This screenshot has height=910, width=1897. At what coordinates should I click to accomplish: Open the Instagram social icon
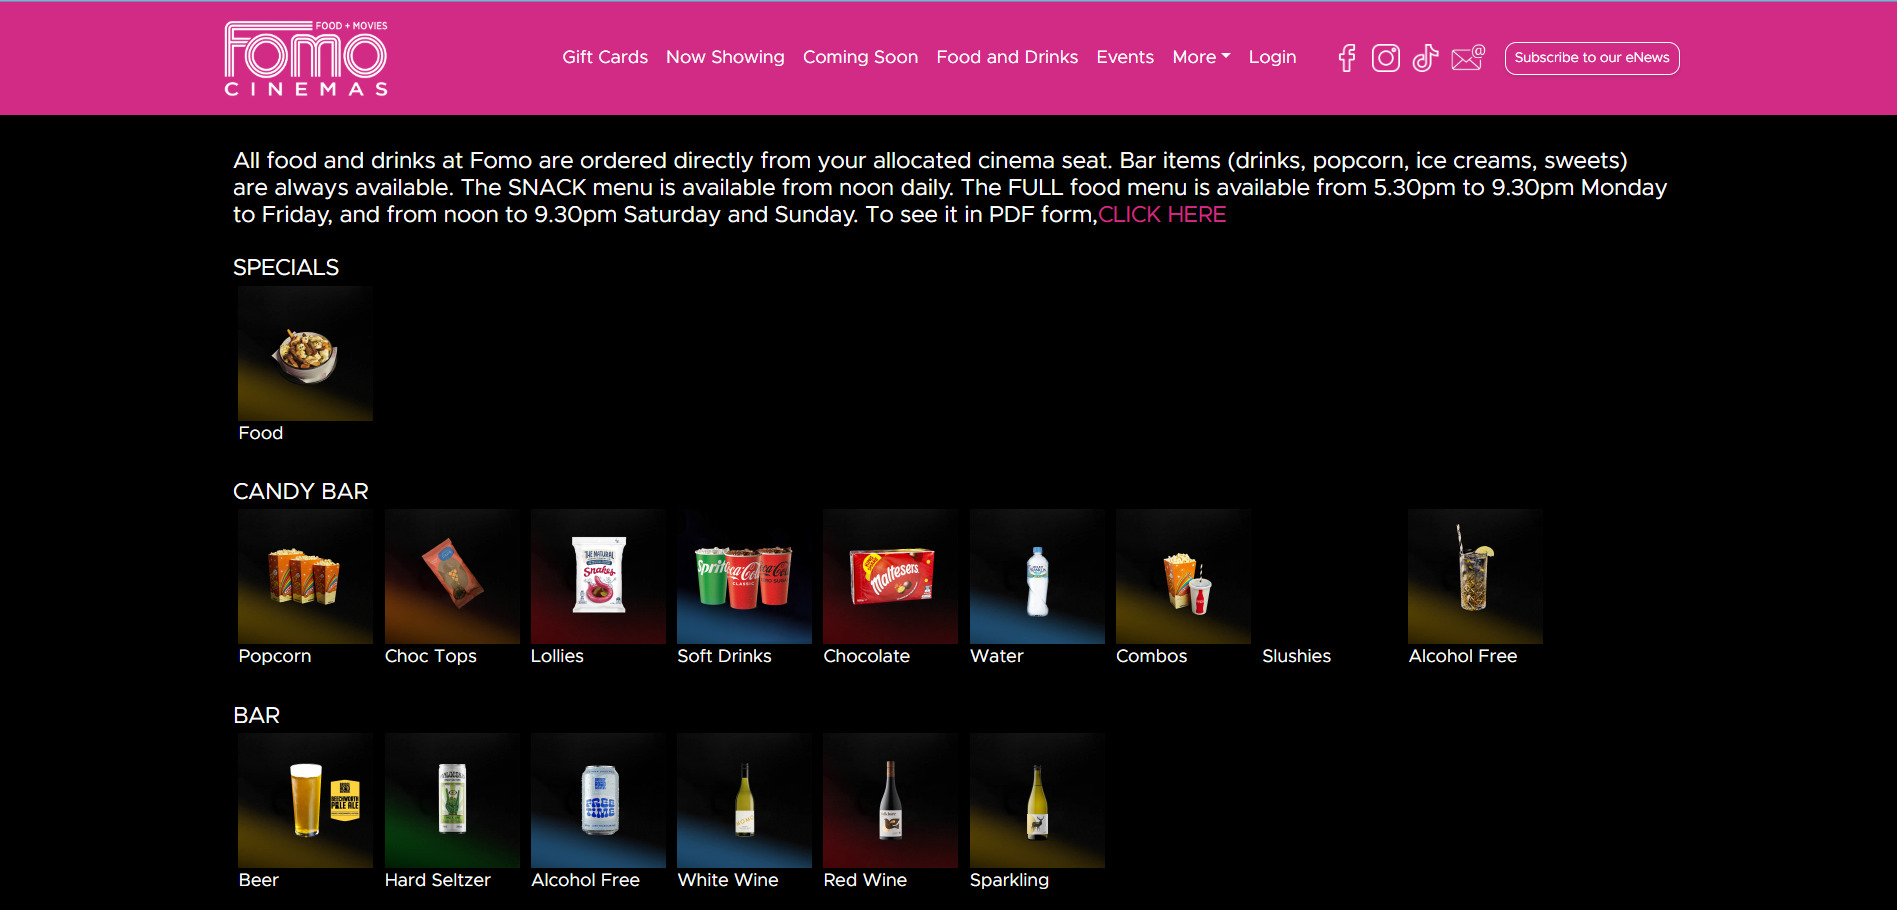coord(1385,58)
